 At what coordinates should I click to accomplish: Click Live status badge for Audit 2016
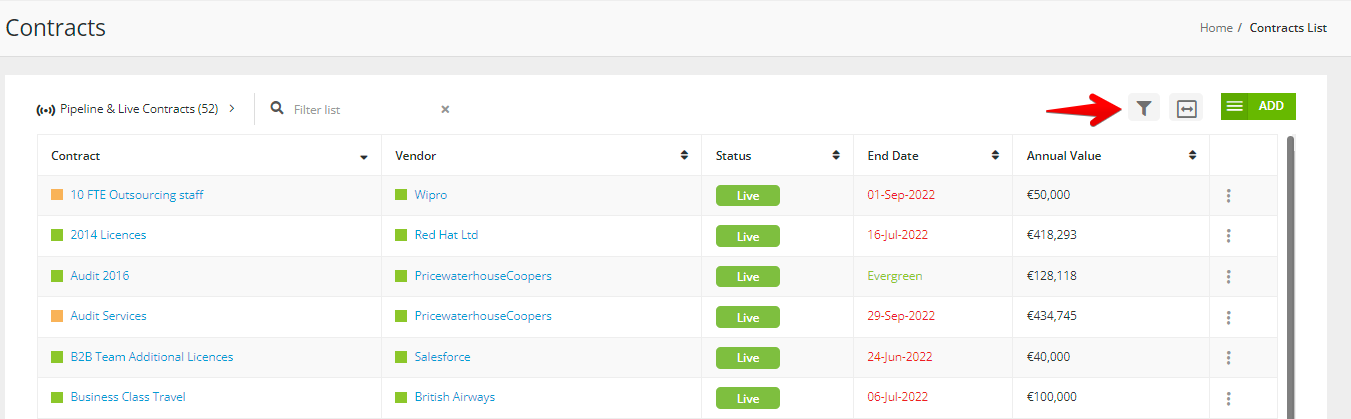(748, 277)
